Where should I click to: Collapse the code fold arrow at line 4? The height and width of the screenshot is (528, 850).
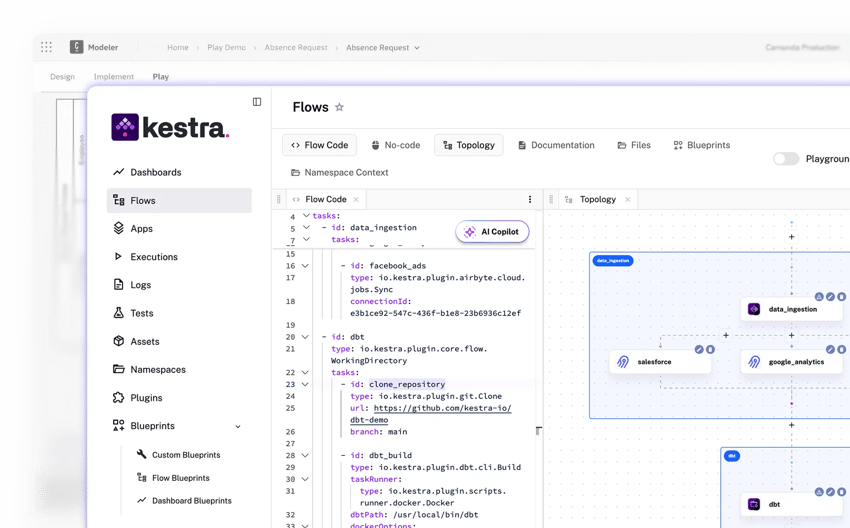(306, 216)
